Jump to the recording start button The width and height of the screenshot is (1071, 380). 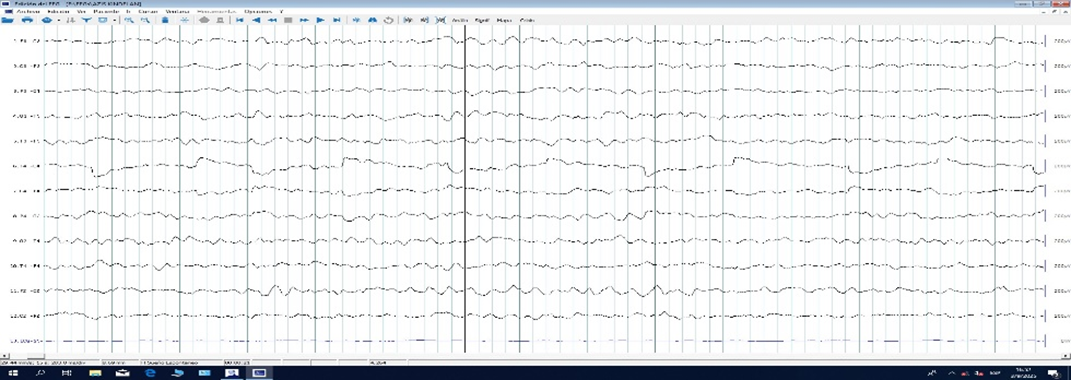(x=239, y=21)
